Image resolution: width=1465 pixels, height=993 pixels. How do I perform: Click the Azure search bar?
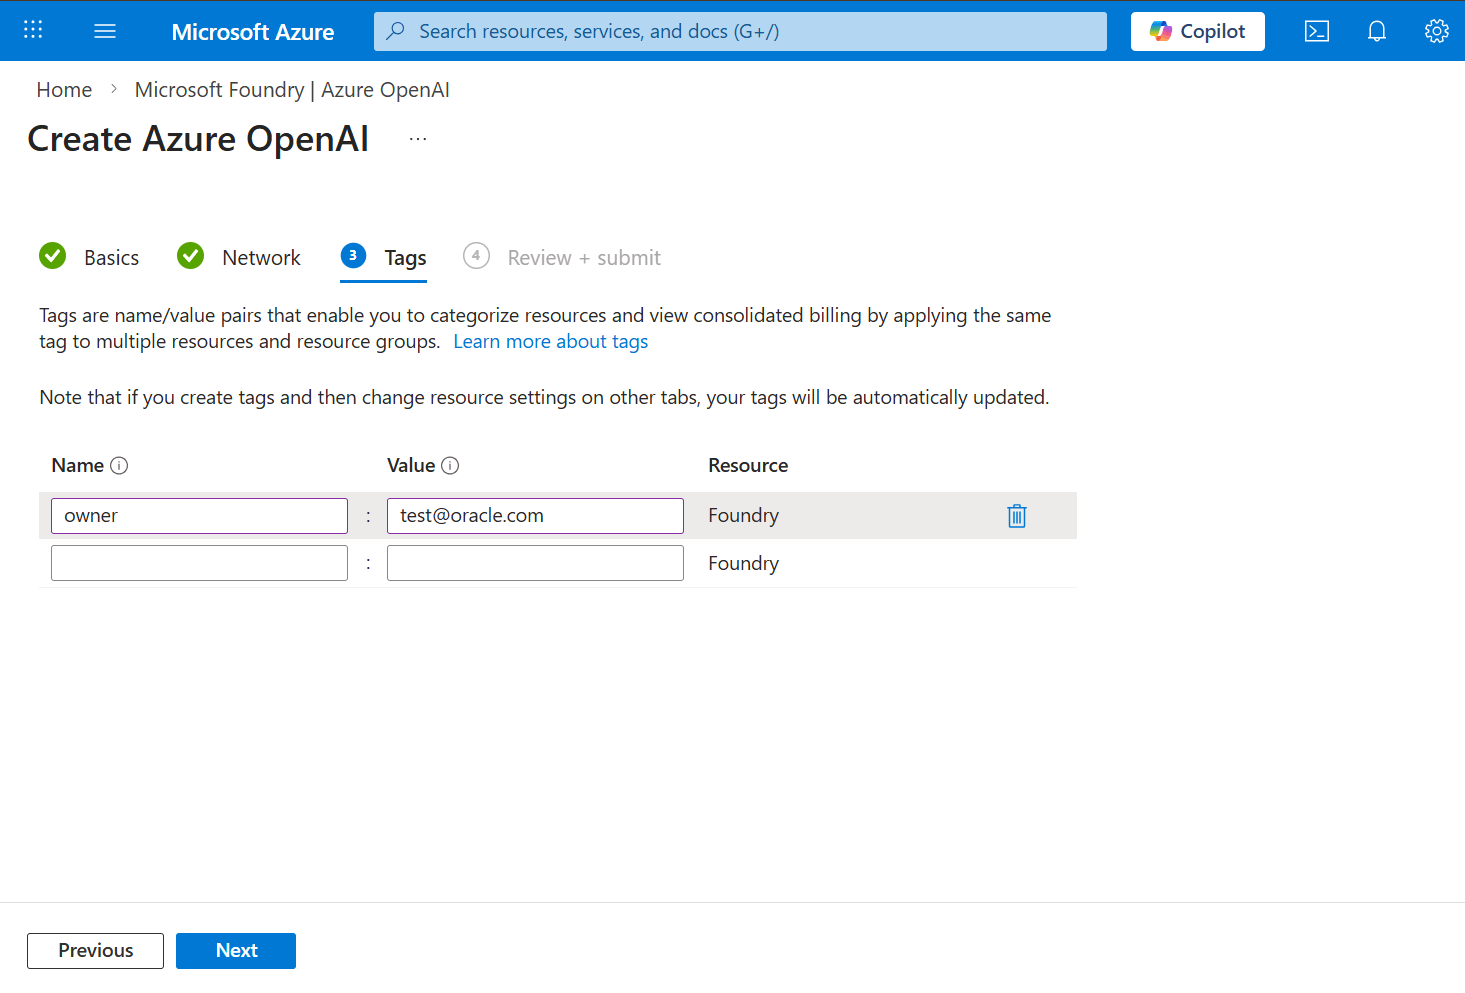[739, 31]
